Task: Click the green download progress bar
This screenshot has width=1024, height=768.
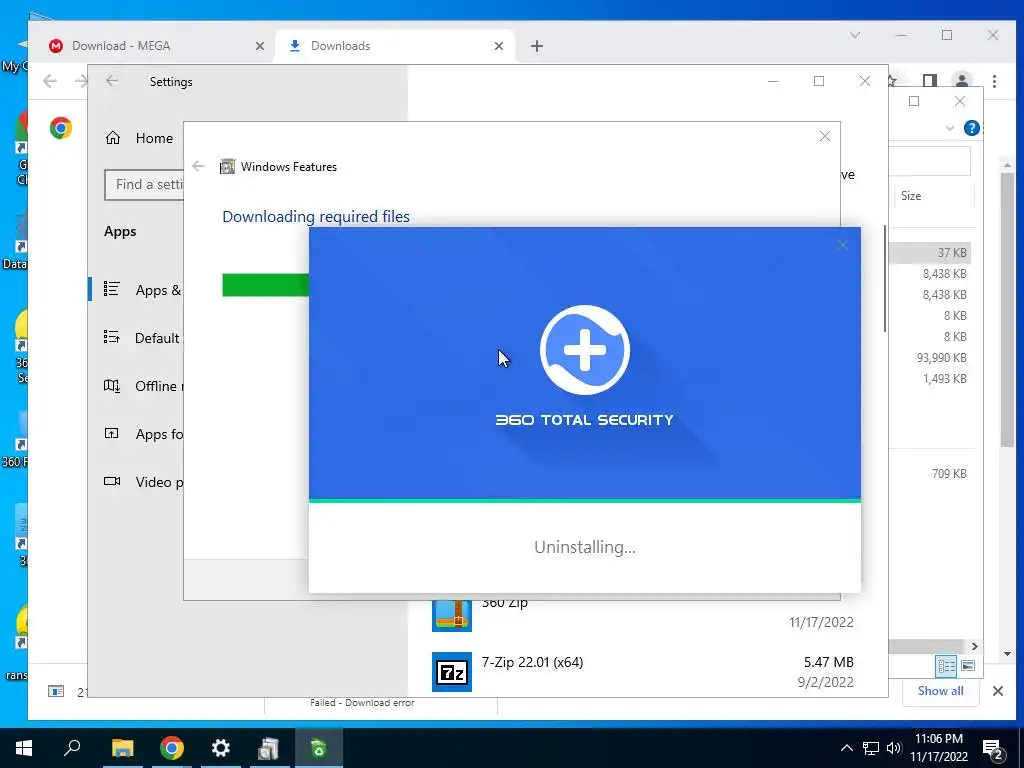Action: (x=265, y=285)
